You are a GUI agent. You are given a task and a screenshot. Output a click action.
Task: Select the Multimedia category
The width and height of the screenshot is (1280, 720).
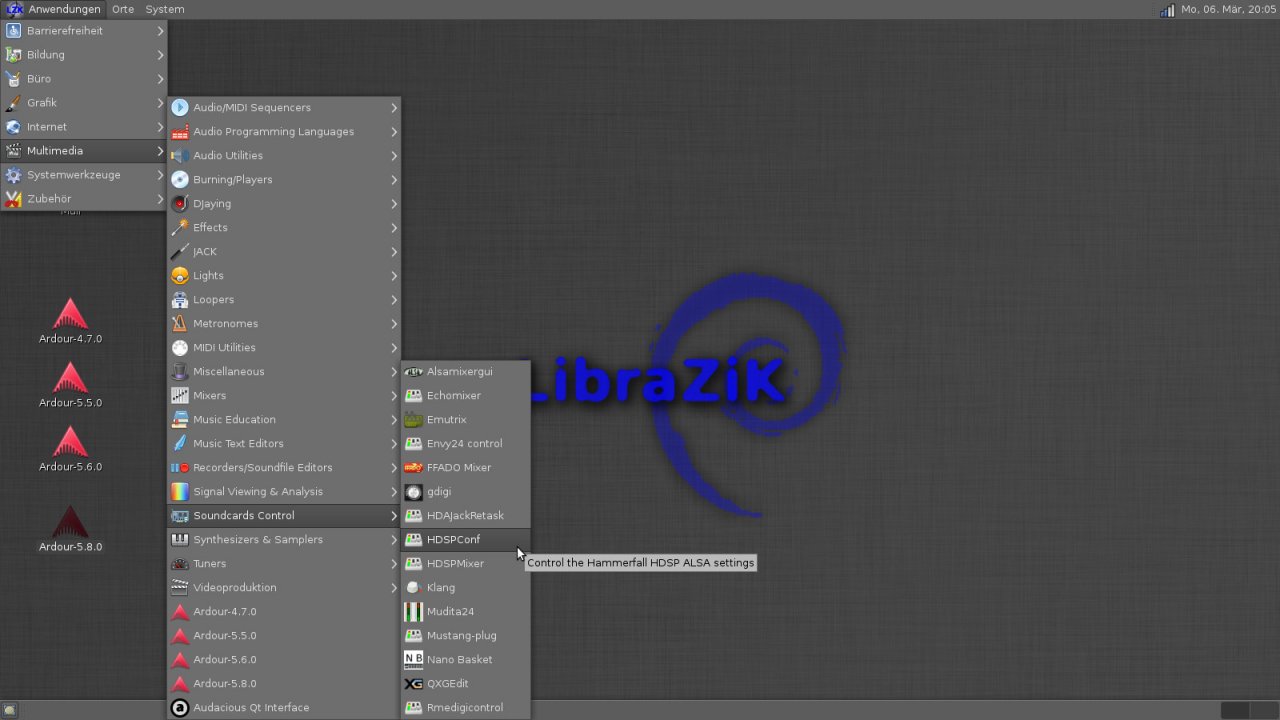[x=84, y=151]
